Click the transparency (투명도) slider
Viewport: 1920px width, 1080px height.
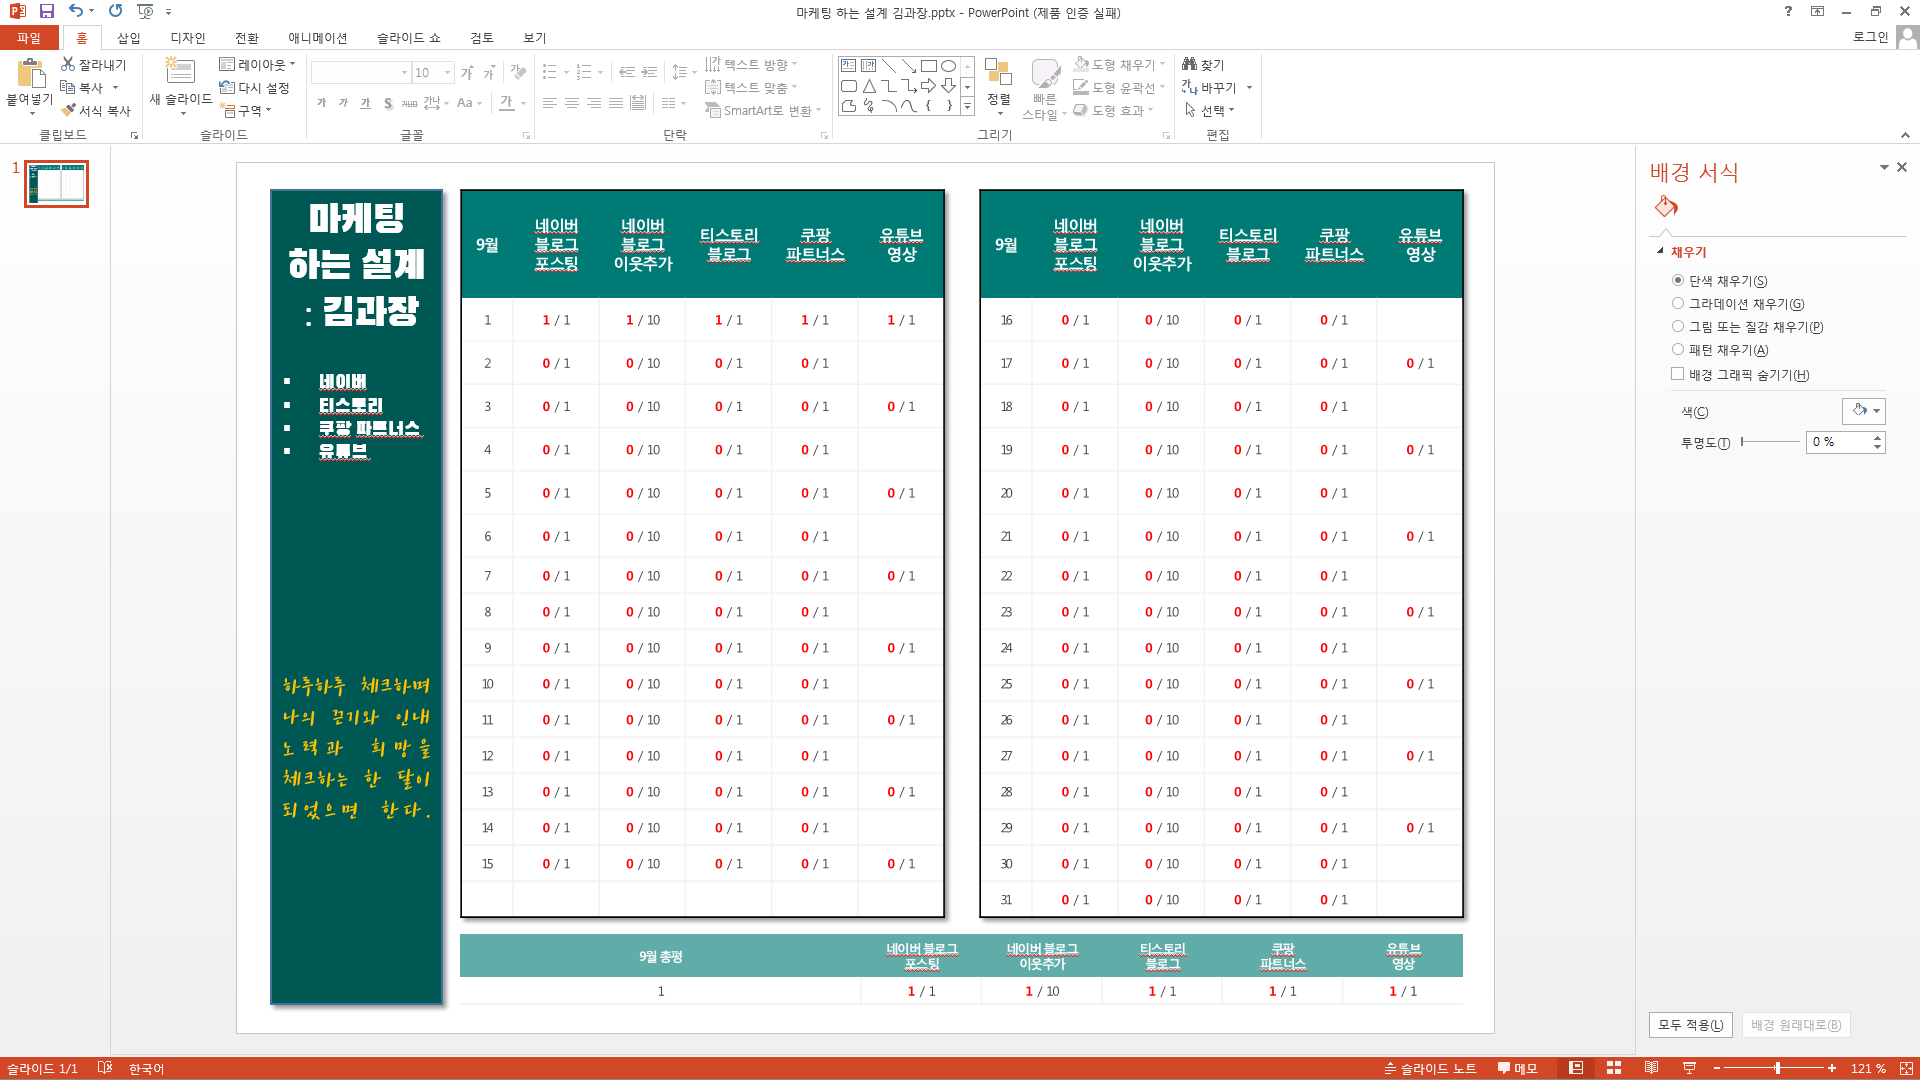tap(1770, 442)
